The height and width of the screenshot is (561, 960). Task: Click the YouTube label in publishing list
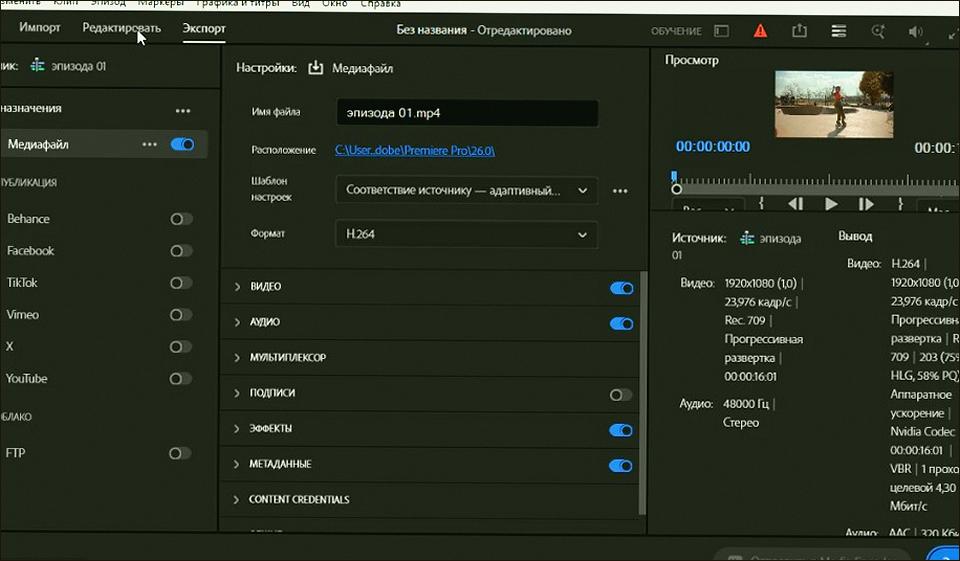click(x=26, y=378)
